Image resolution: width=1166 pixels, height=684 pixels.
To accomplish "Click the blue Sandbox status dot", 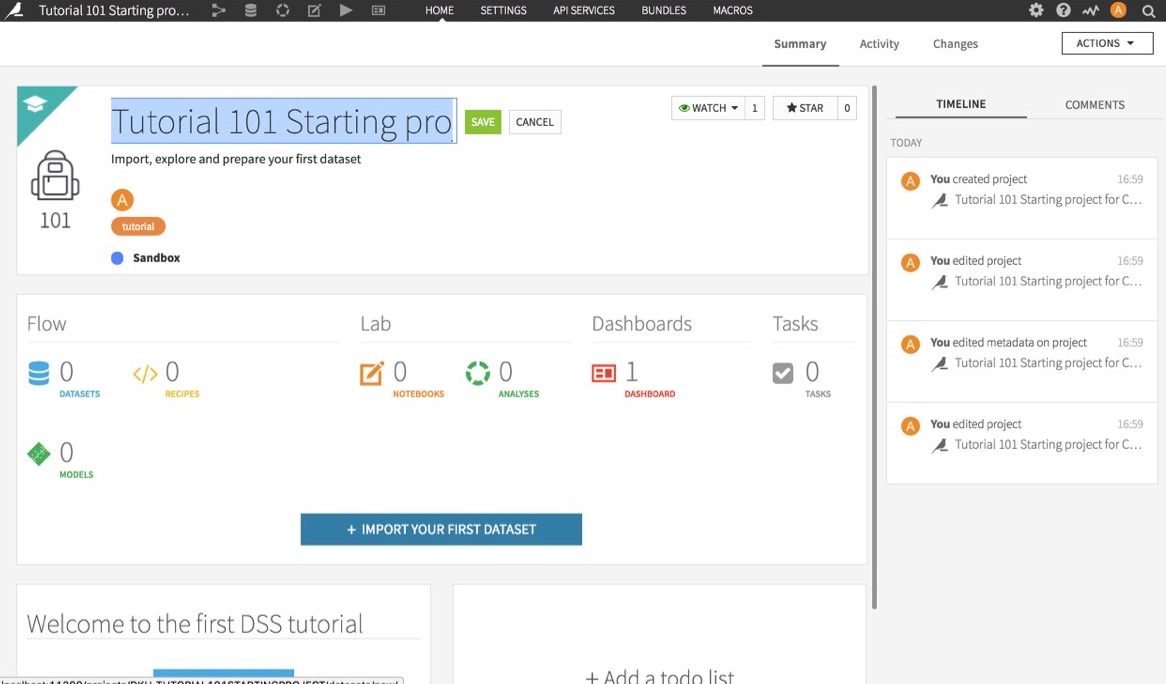I will (x=117, y=258).
